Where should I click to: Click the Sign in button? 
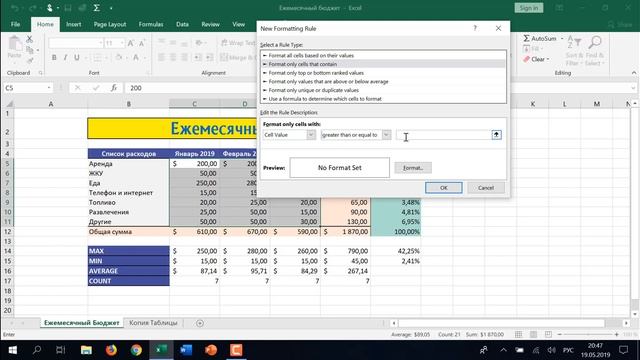pos(529,8)
